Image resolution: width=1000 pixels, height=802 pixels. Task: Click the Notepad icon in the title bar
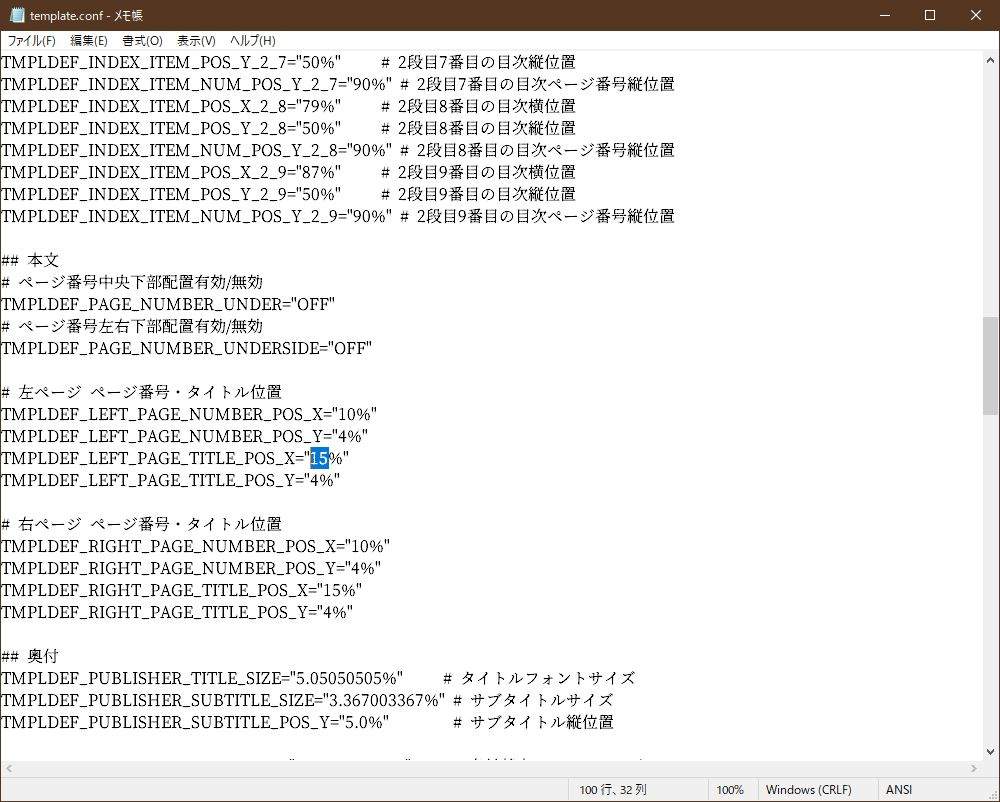[17, 15]
